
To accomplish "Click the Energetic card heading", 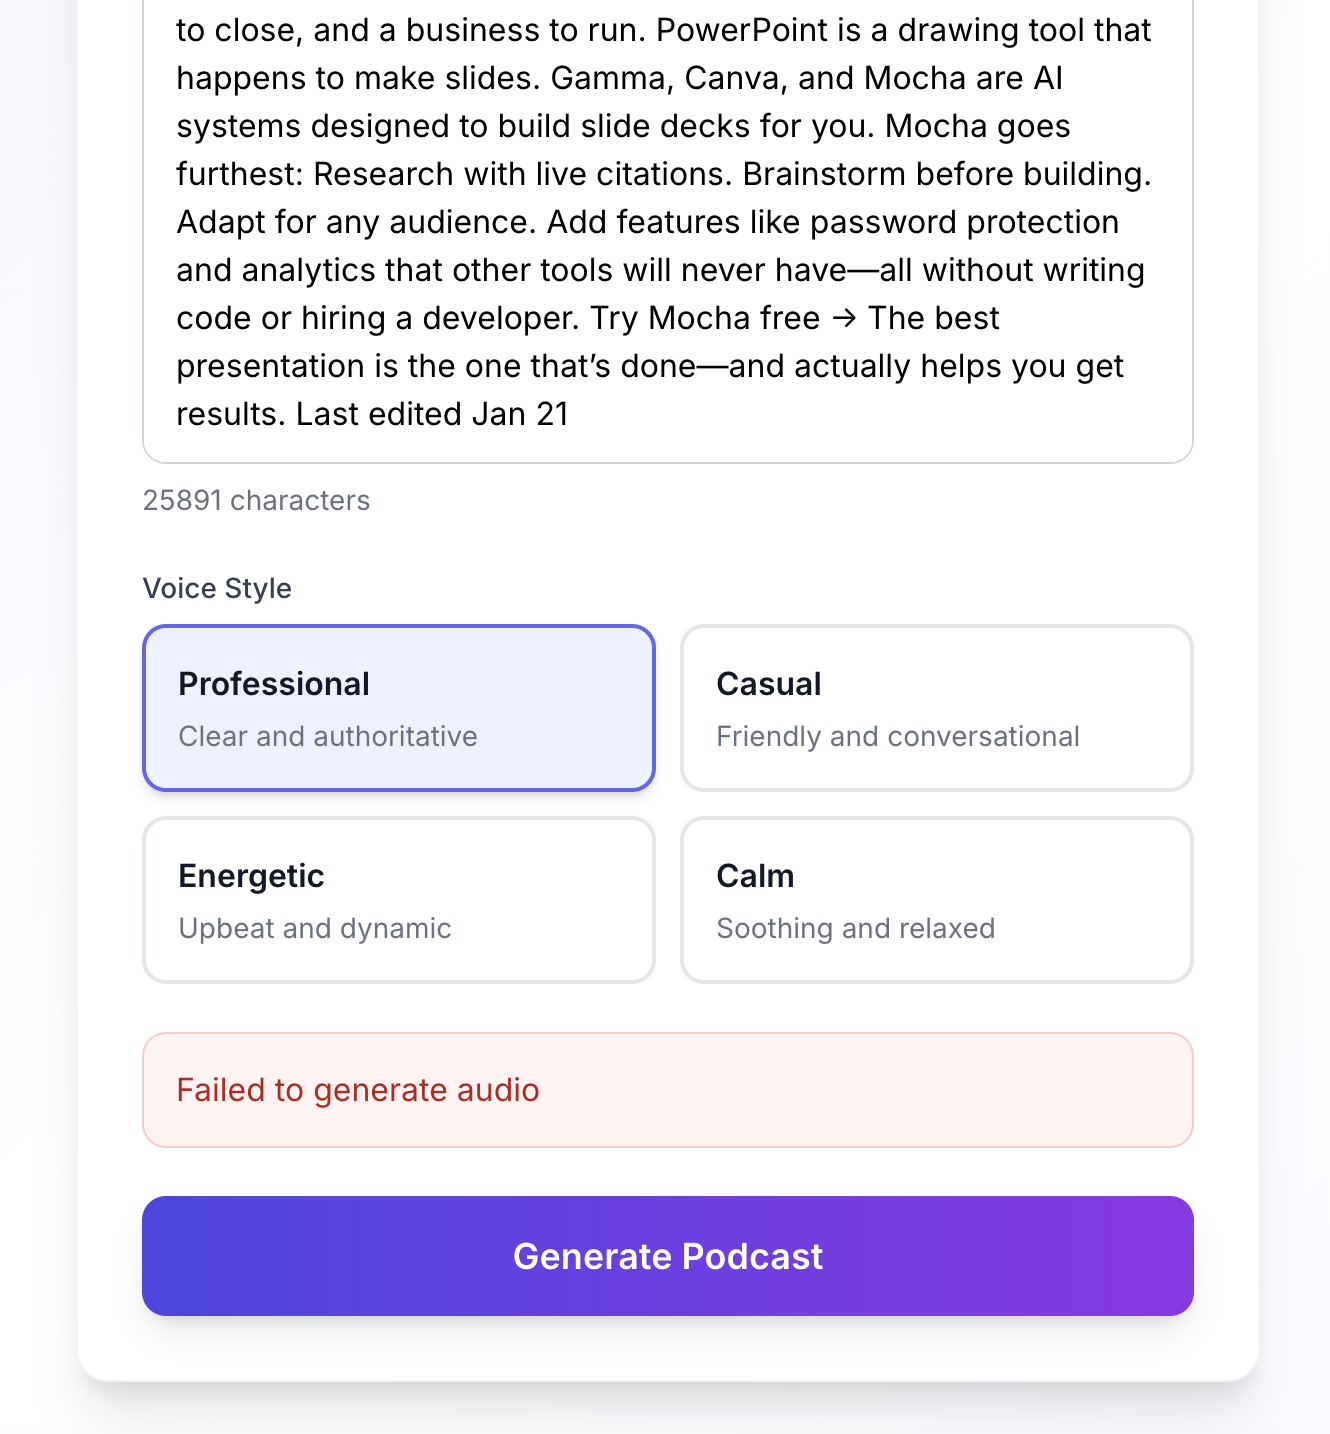I will coord(251,875).
